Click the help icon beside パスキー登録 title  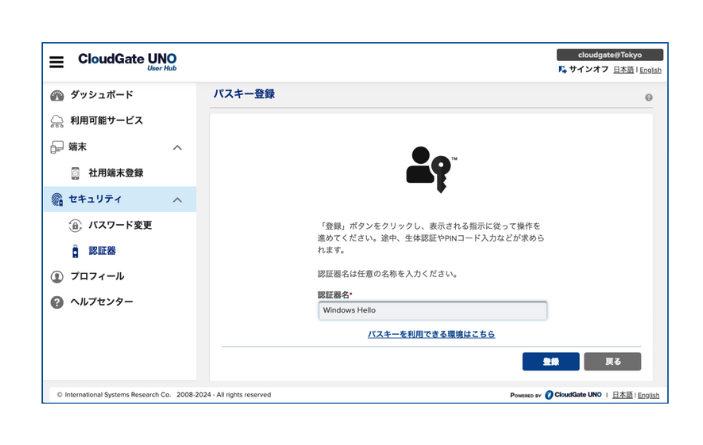point(649,97)
